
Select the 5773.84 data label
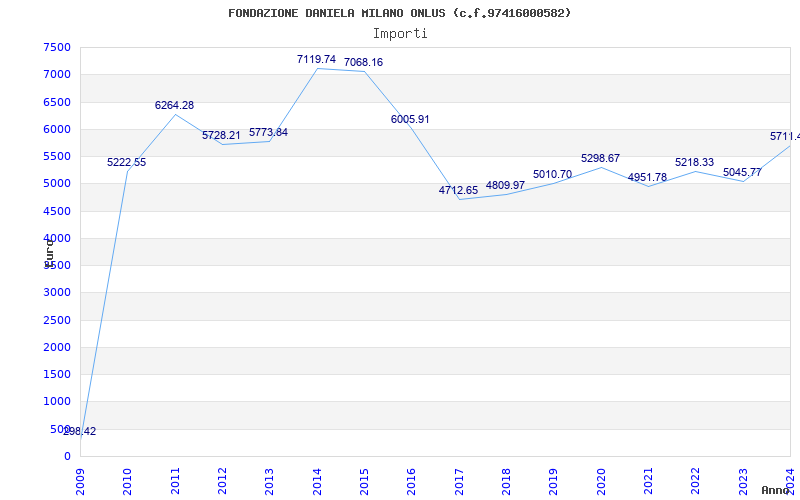[268, 133]
